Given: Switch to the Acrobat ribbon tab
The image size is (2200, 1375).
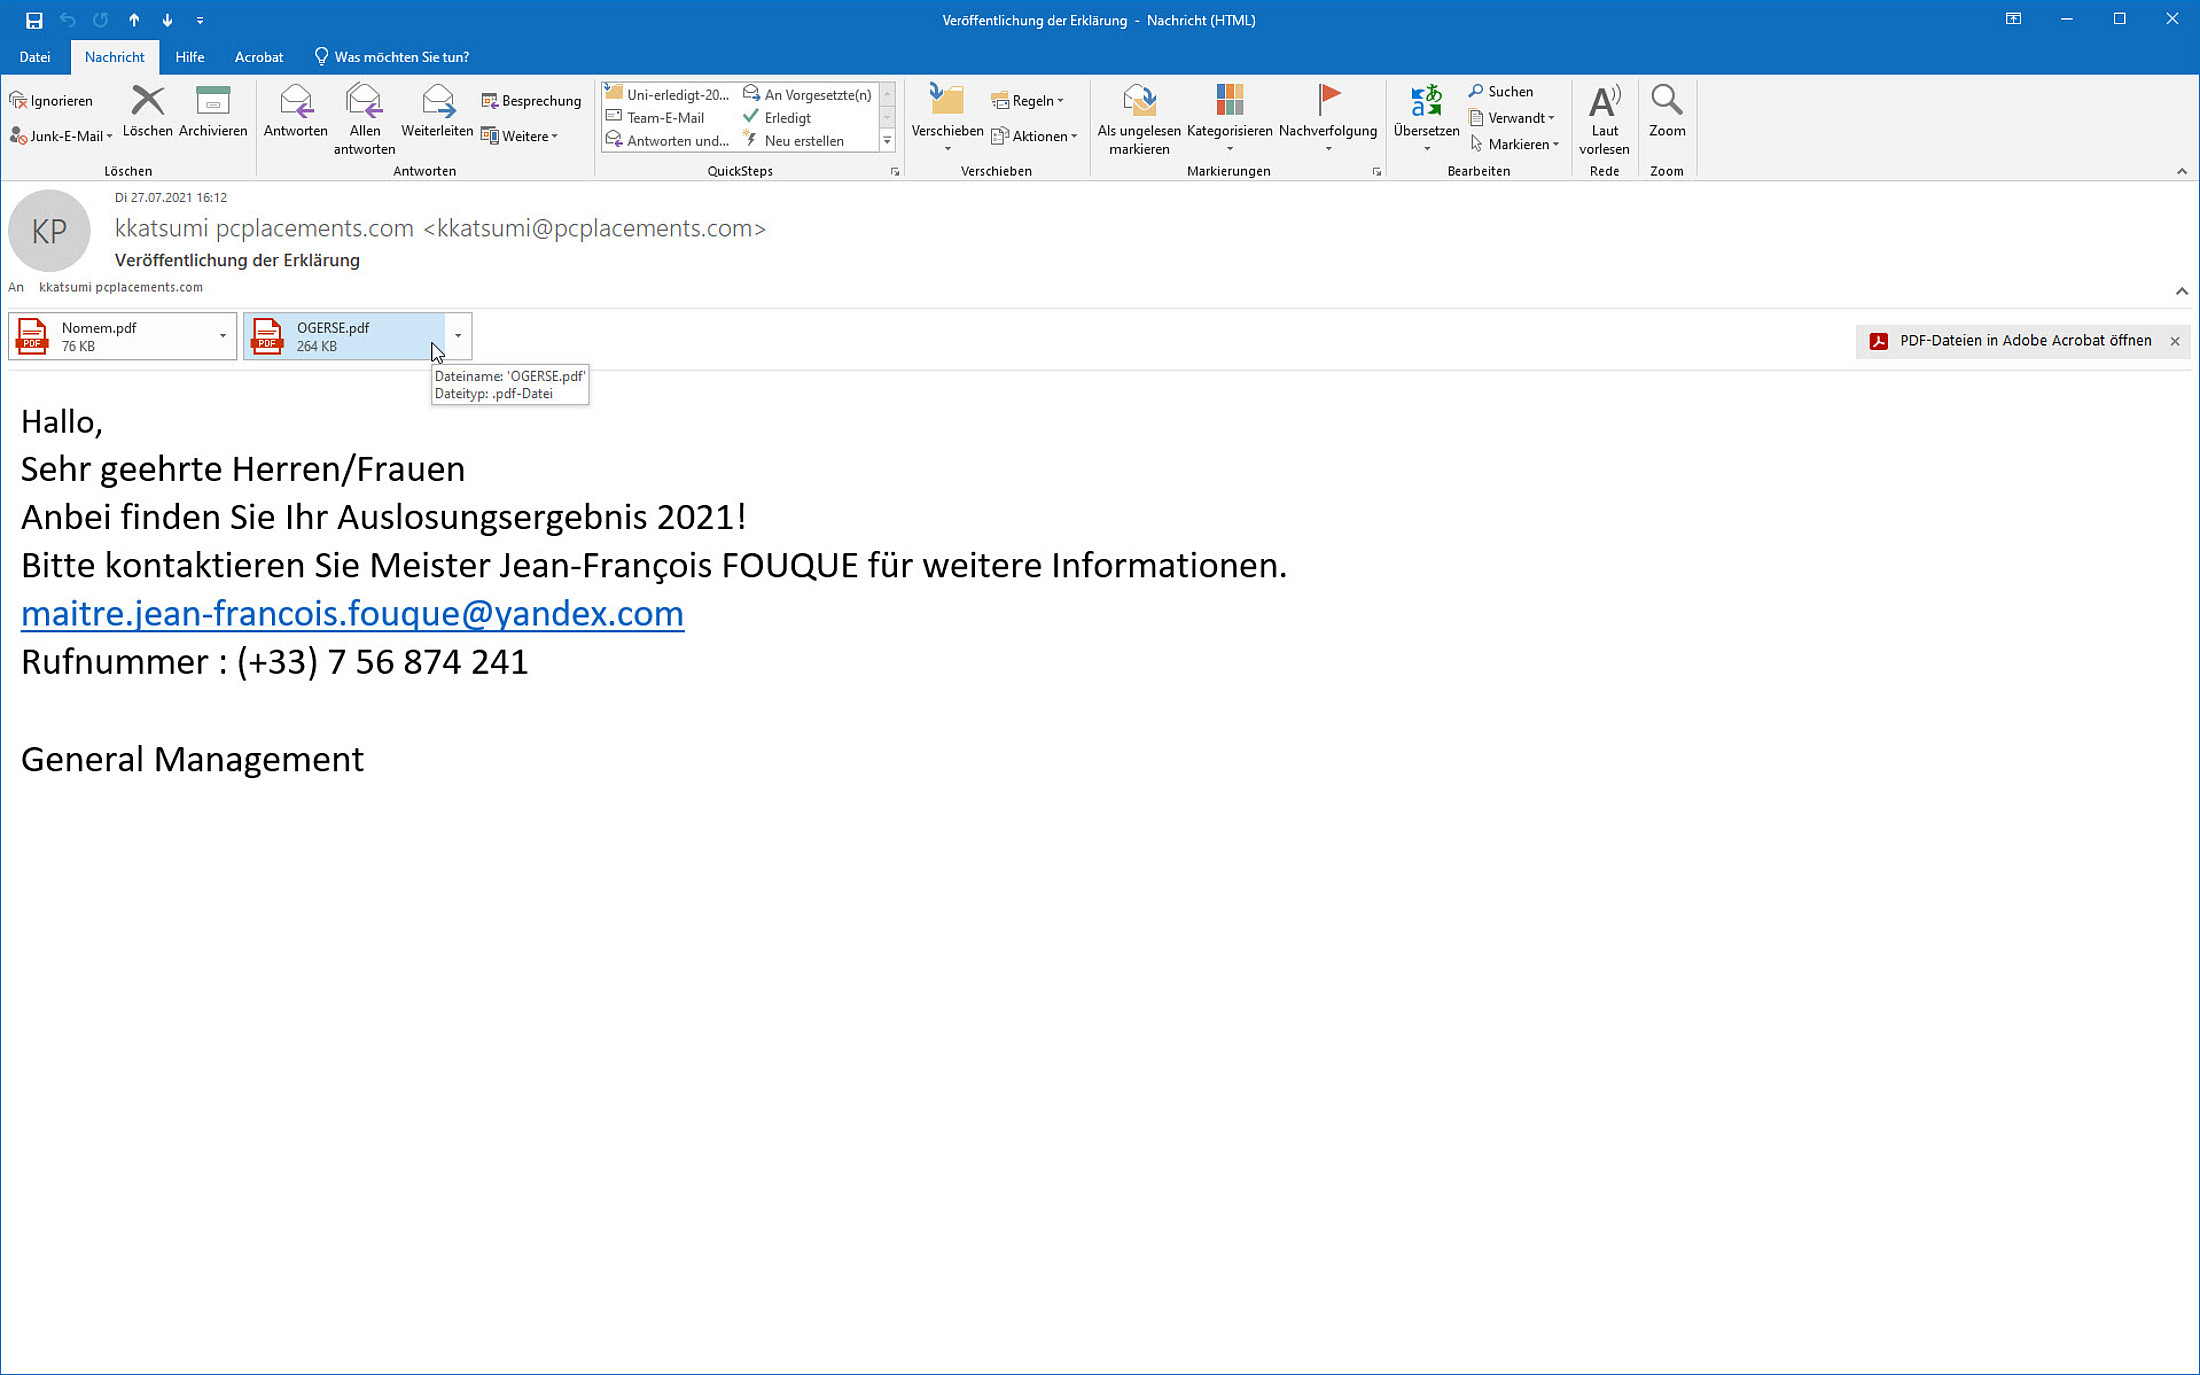Looking at the screenshot, I should tap(258, 57).
